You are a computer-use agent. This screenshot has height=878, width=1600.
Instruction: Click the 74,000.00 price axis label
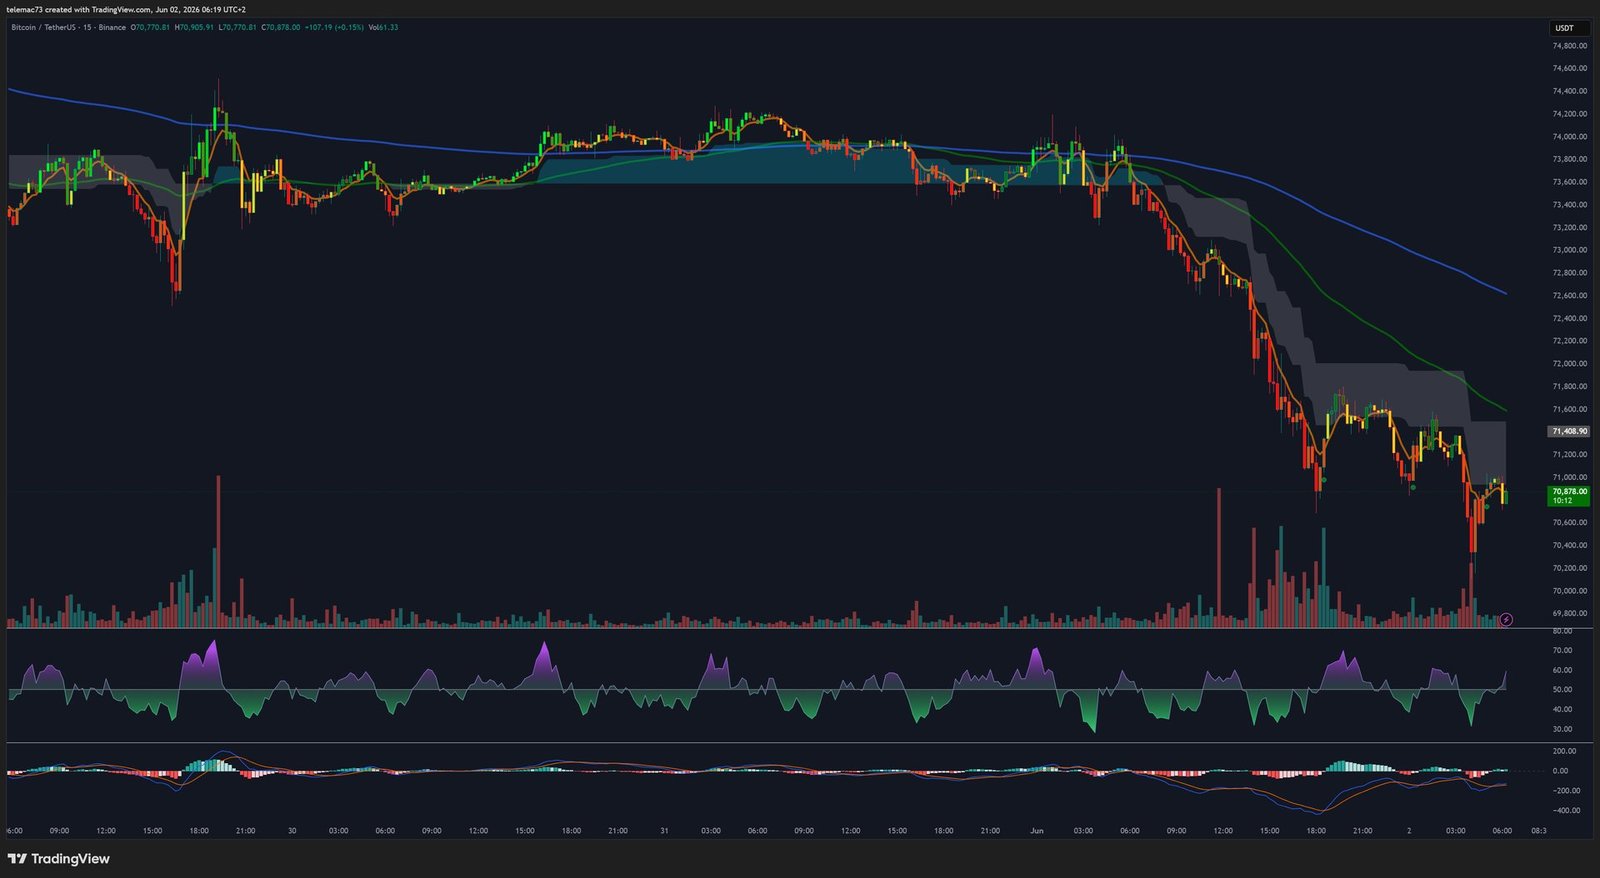(1569, 137)
